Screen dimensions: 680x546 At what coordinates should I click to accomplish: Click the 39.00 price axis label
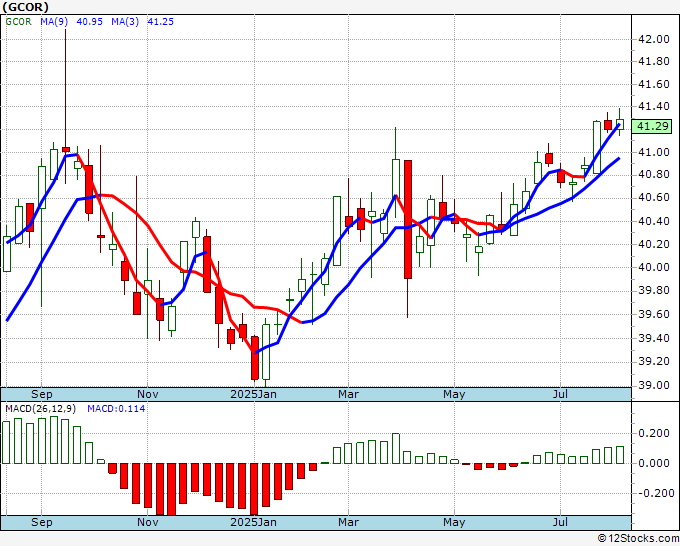point(654,385)
